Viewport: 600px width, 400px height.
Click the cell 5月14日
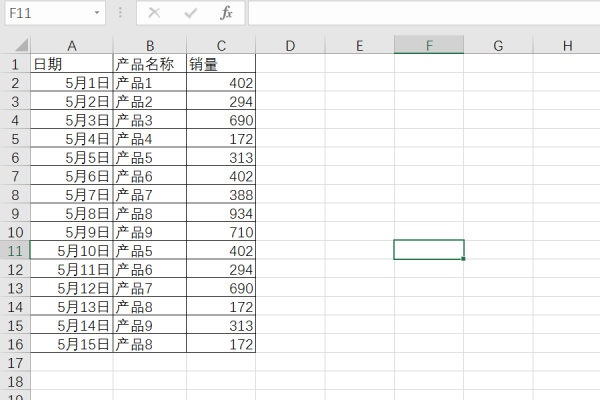pyautogui.click(x=72, y=325)
